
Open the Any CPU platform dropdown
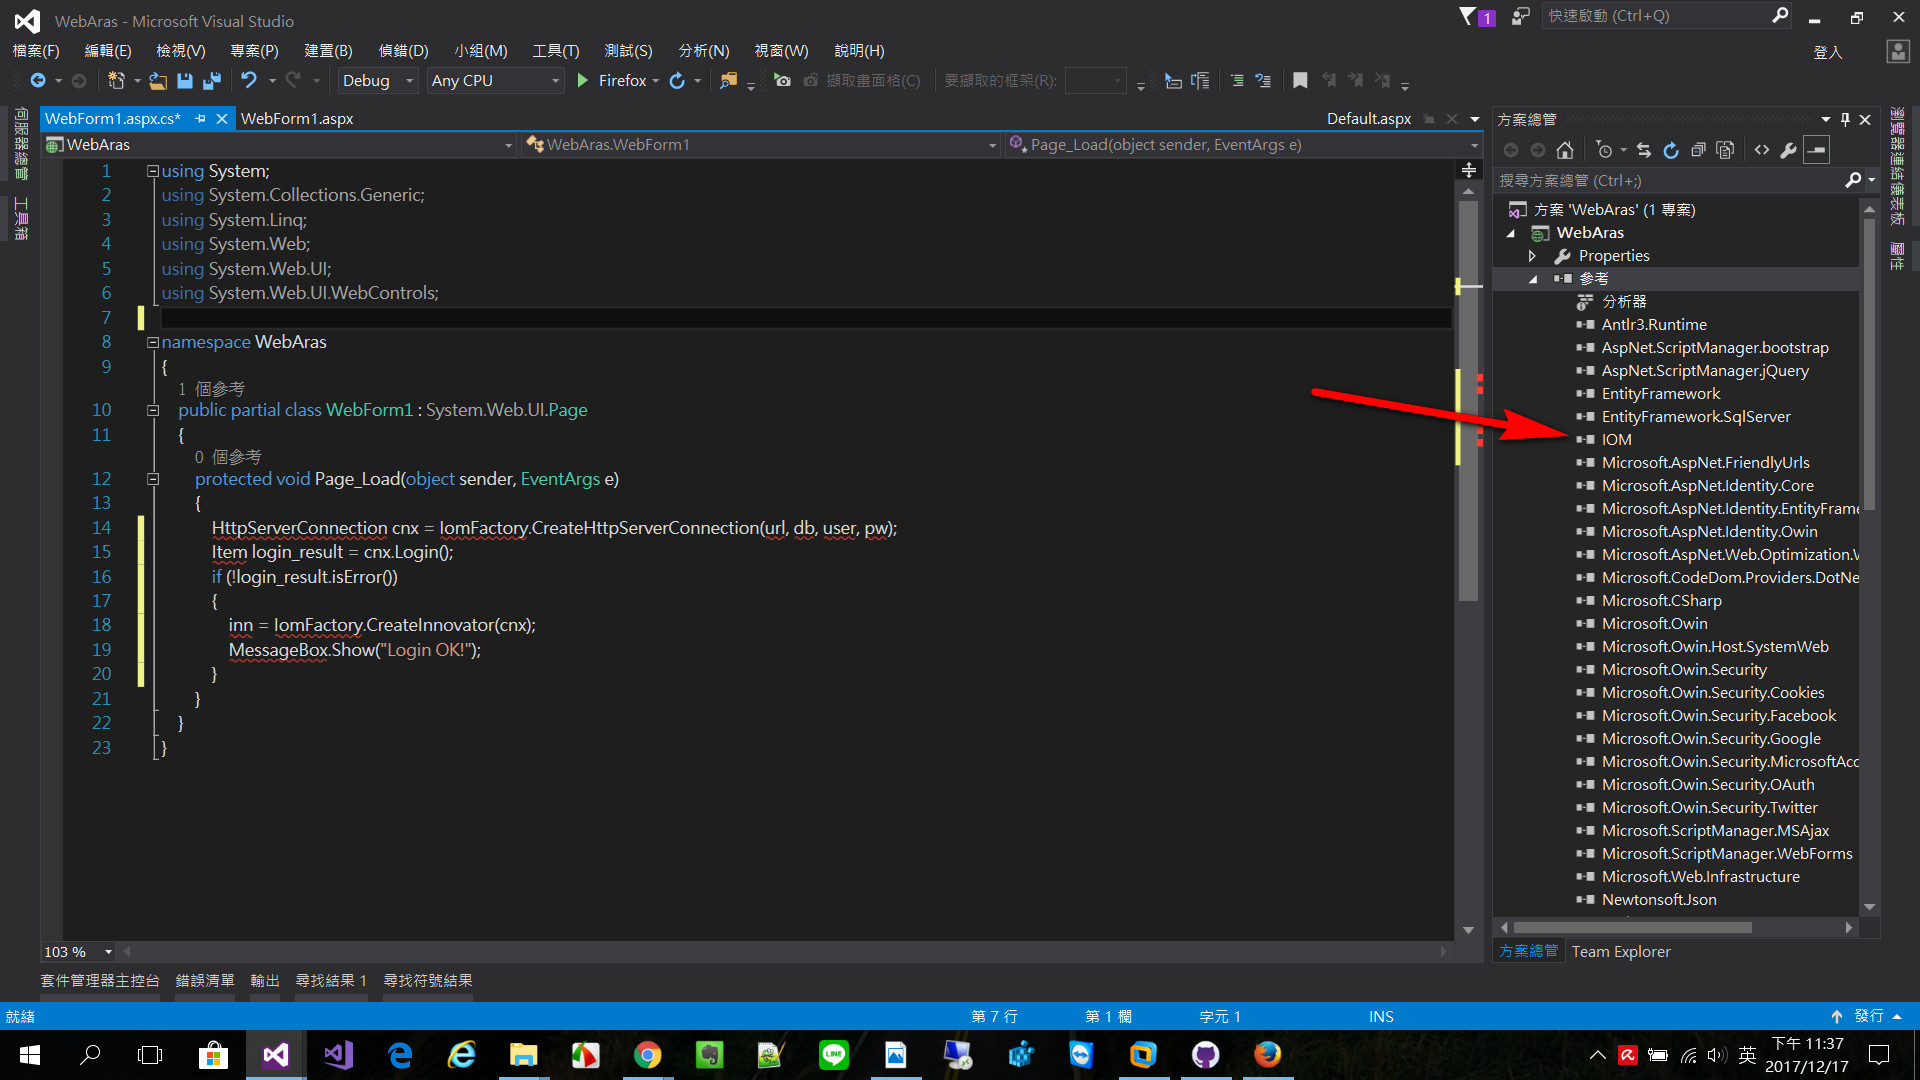tap(556, 81)
